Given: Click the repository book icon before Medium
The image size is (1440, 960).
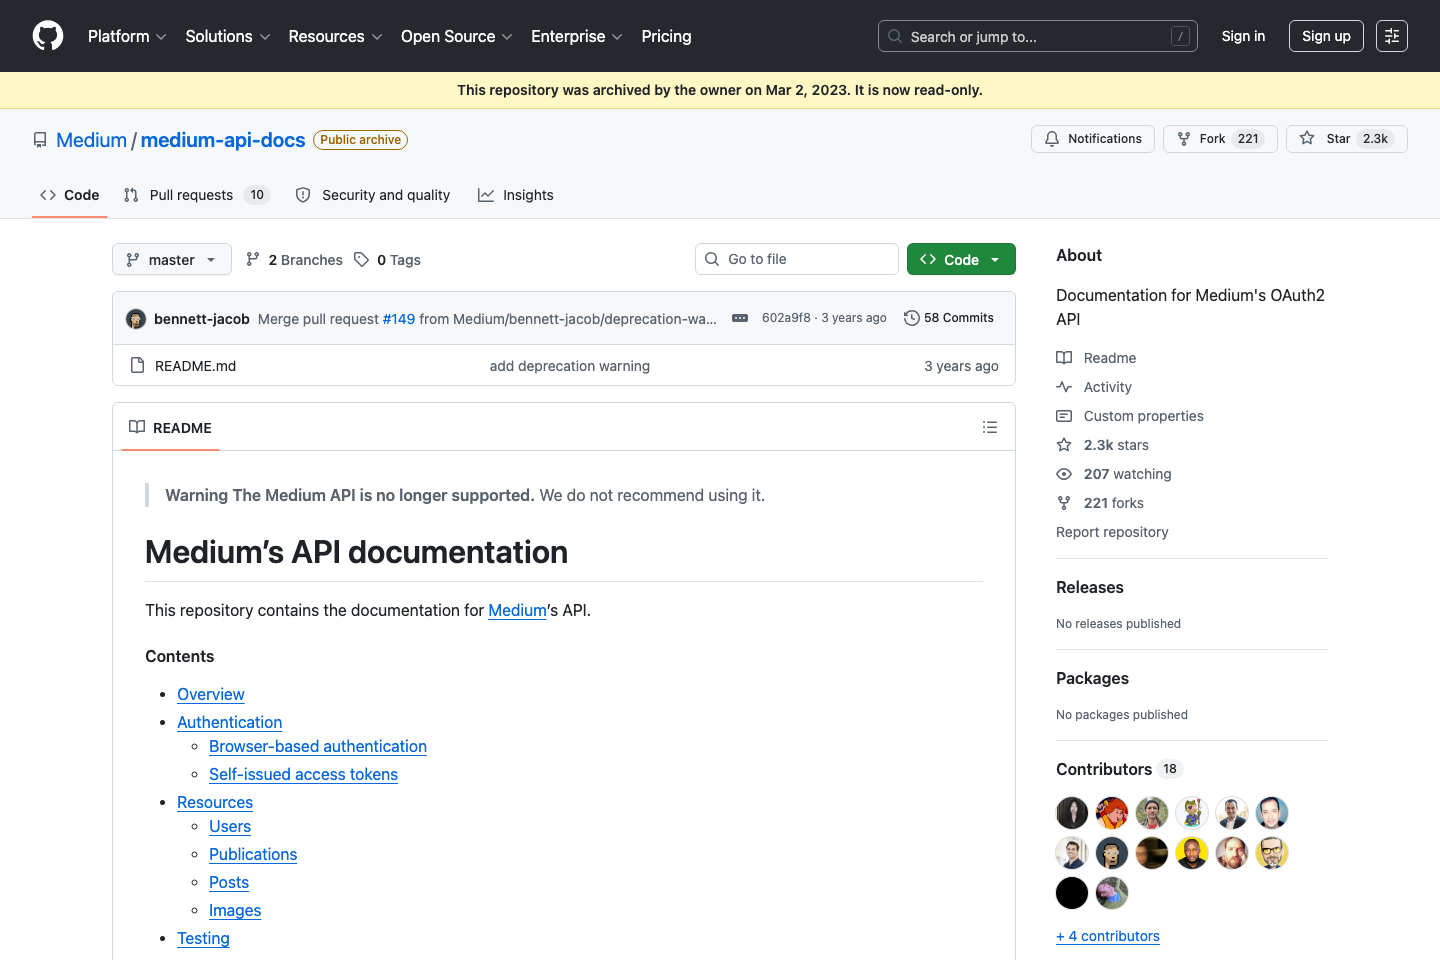Looking at the screenshot, I should pos(40,139).
